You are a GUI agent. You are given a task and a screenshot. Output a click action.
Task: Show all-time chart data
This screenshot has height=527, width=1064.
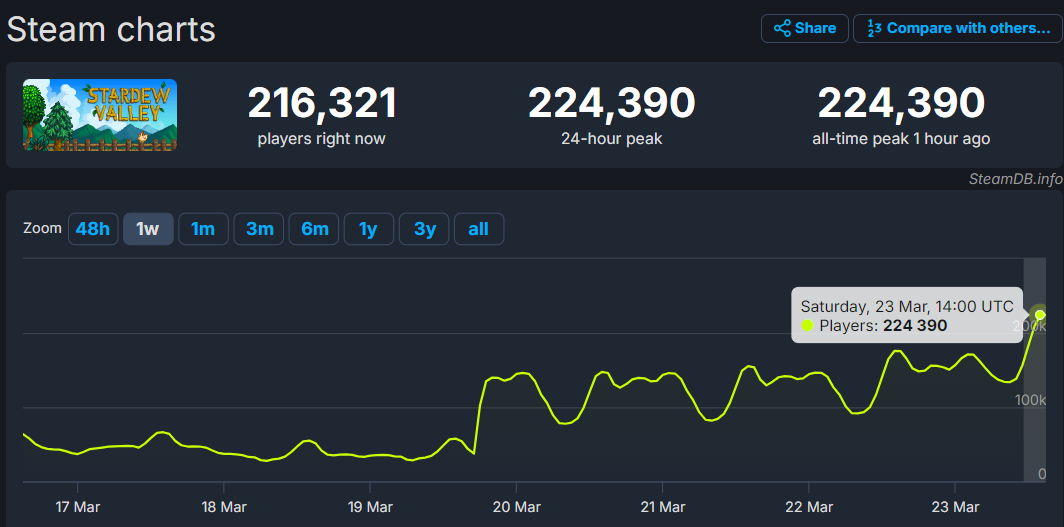(478, 229)
